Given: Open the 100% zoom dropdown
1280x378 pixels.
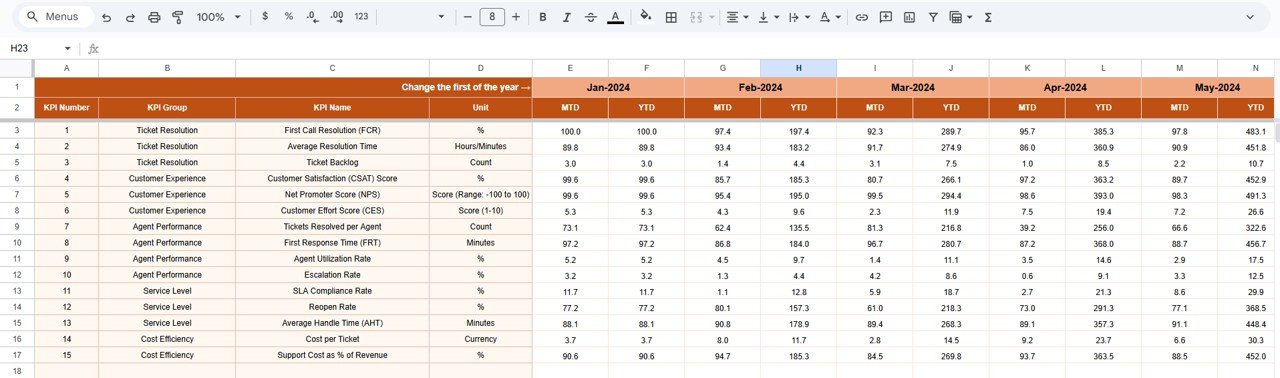Looking at the screenshot, I should (218, 17).
